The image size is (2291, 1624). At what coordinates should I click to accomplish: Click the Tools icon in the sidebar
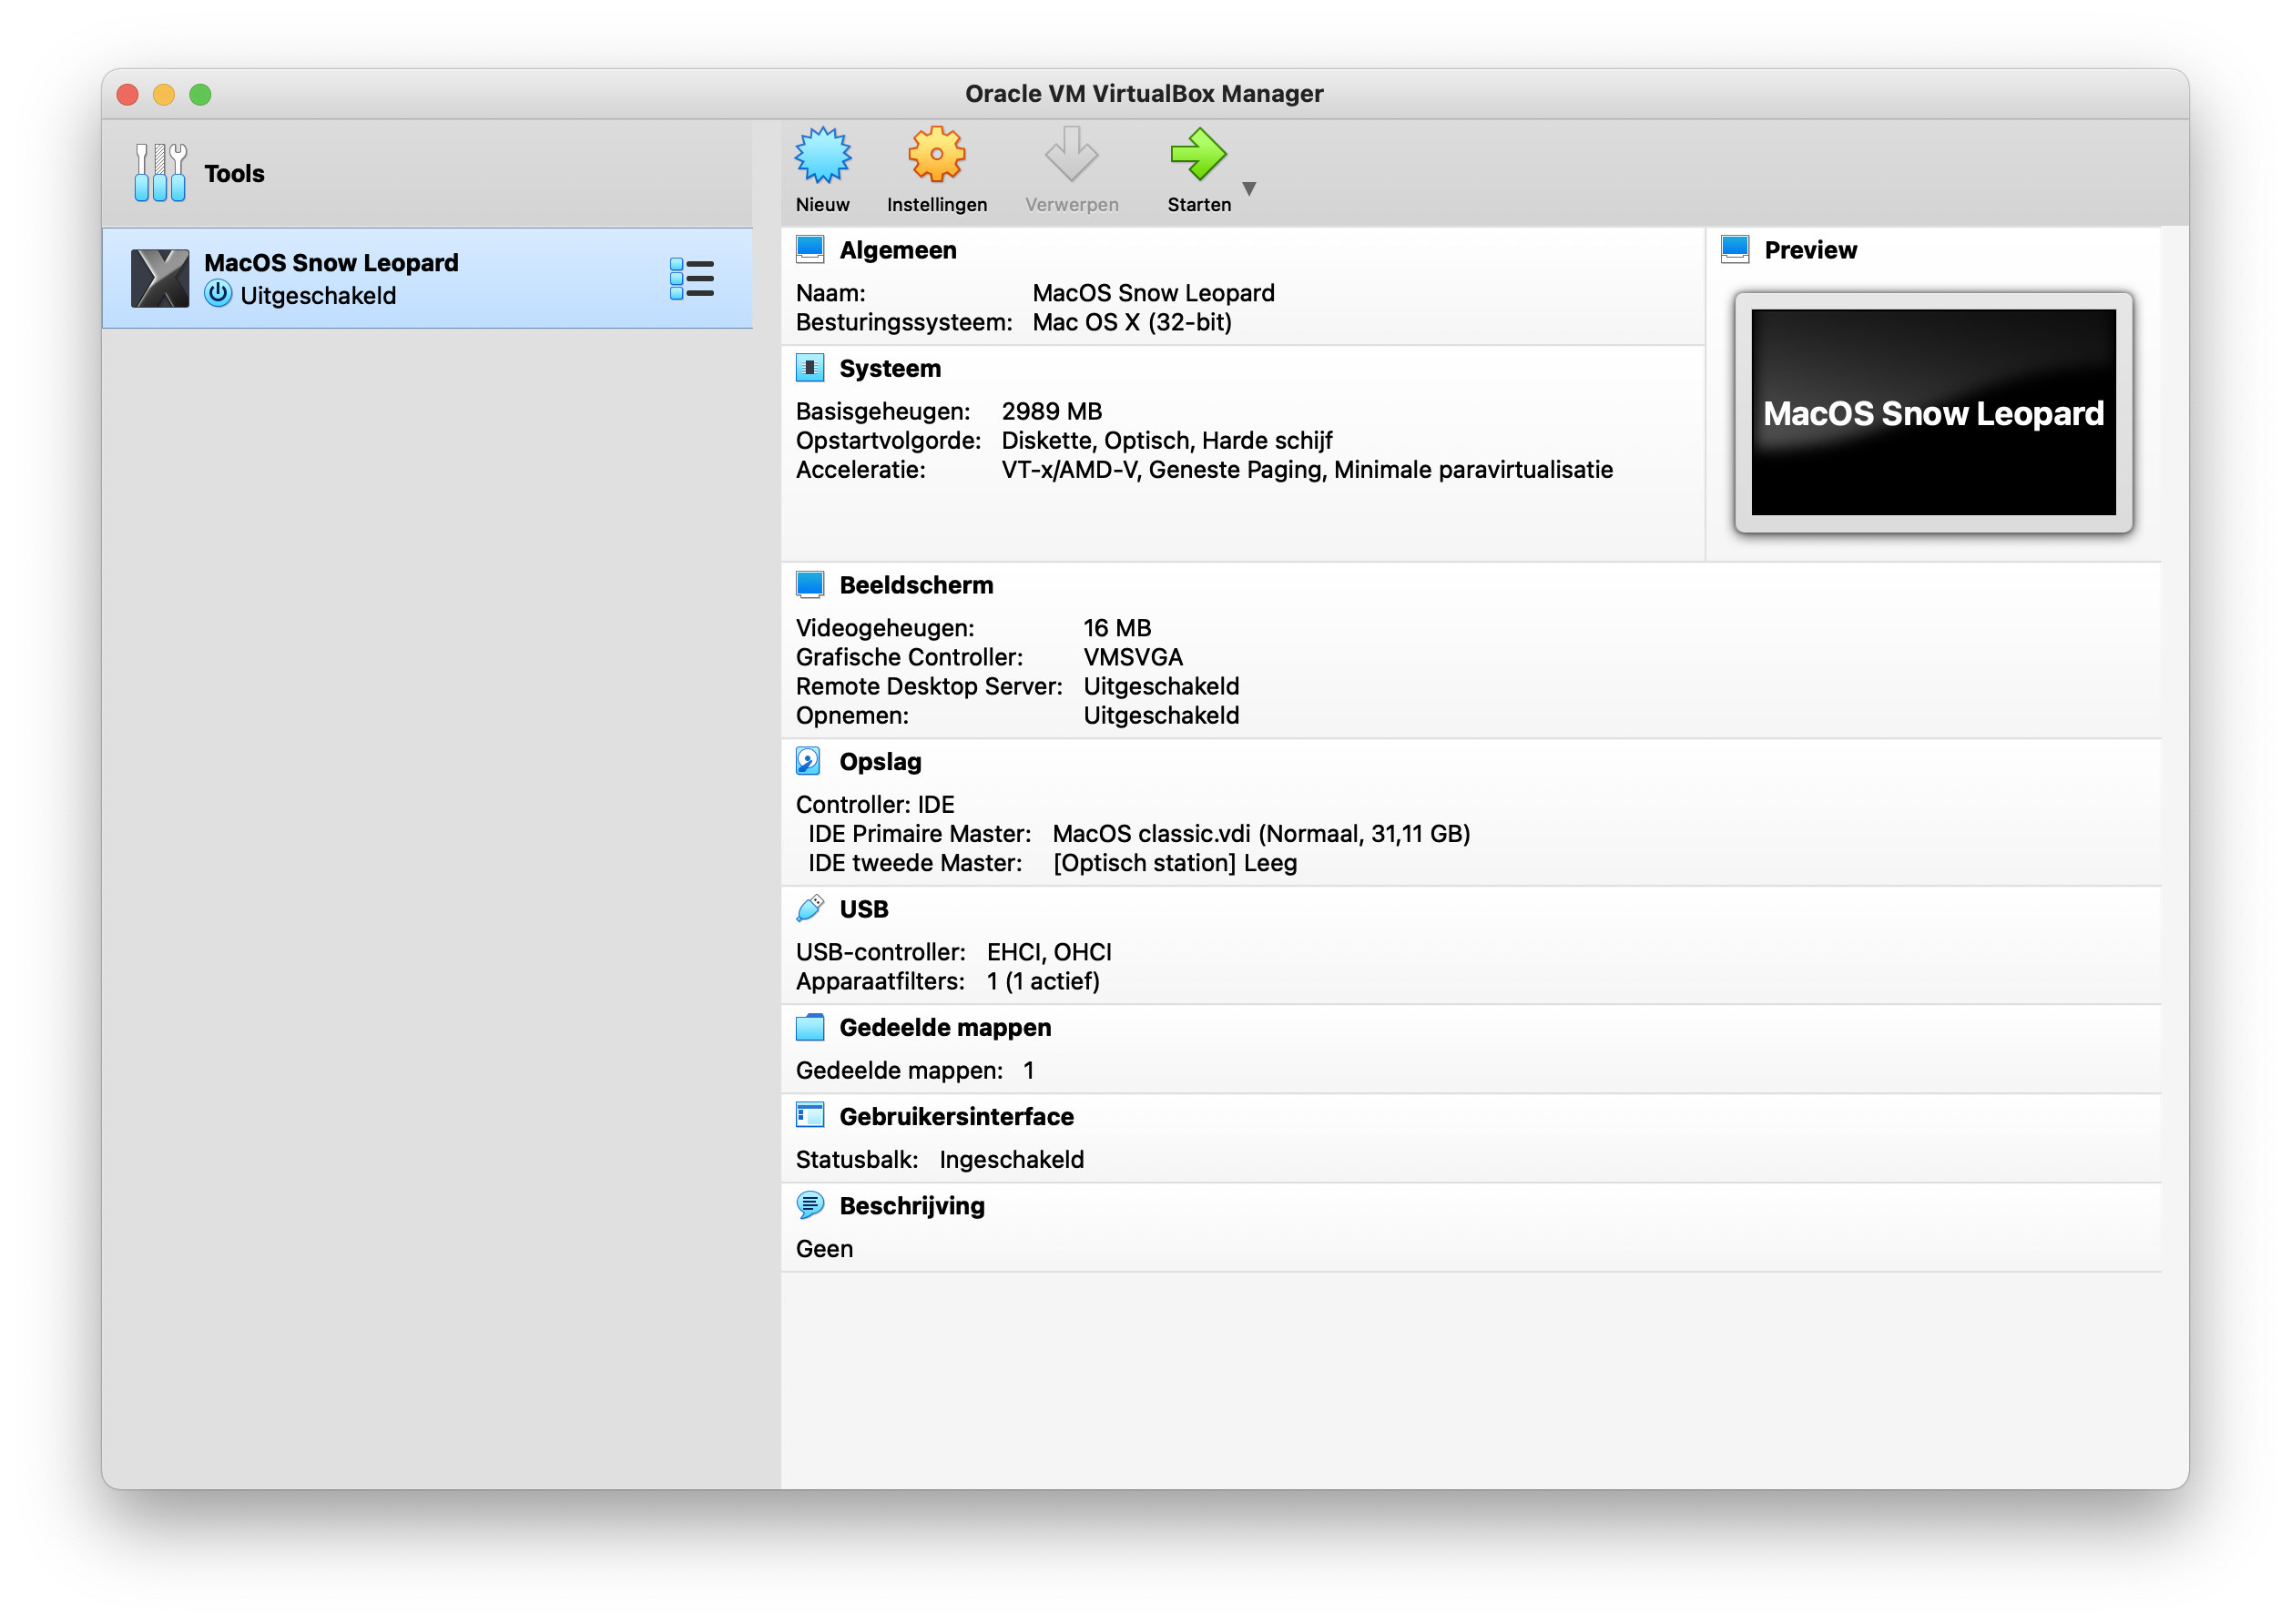coord(160,172)
